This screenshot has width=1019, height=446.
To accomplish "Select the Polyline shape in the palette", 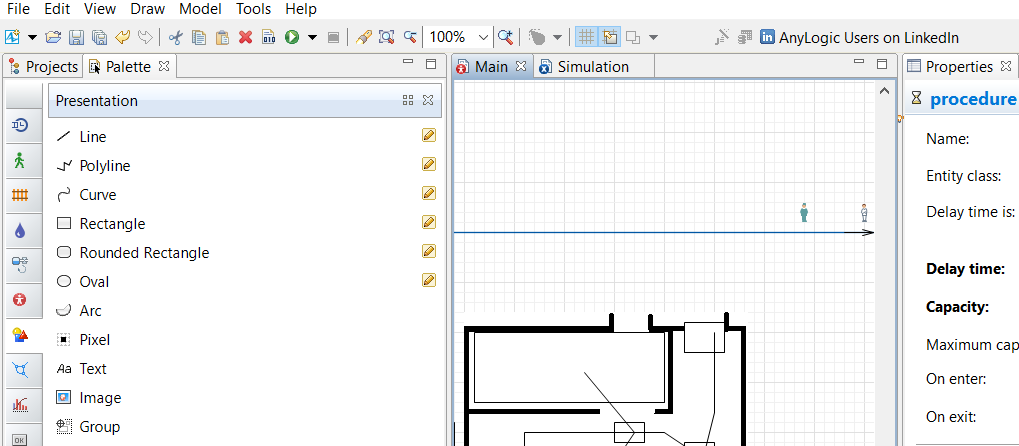I will 104,166.
